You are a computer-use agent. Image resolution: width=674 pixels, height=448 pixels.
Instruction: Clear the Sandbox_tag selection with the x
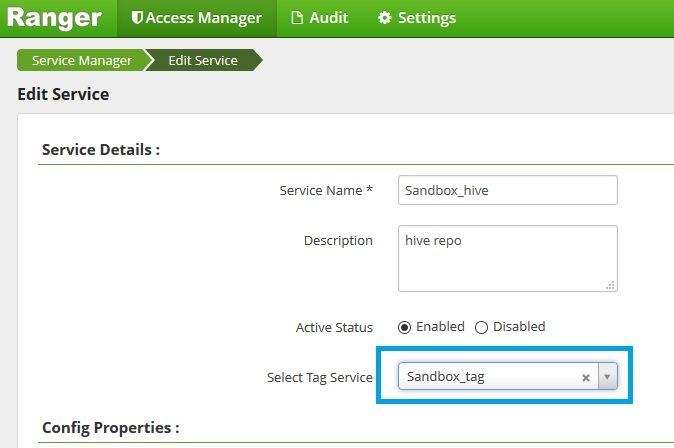pos(585,377)
